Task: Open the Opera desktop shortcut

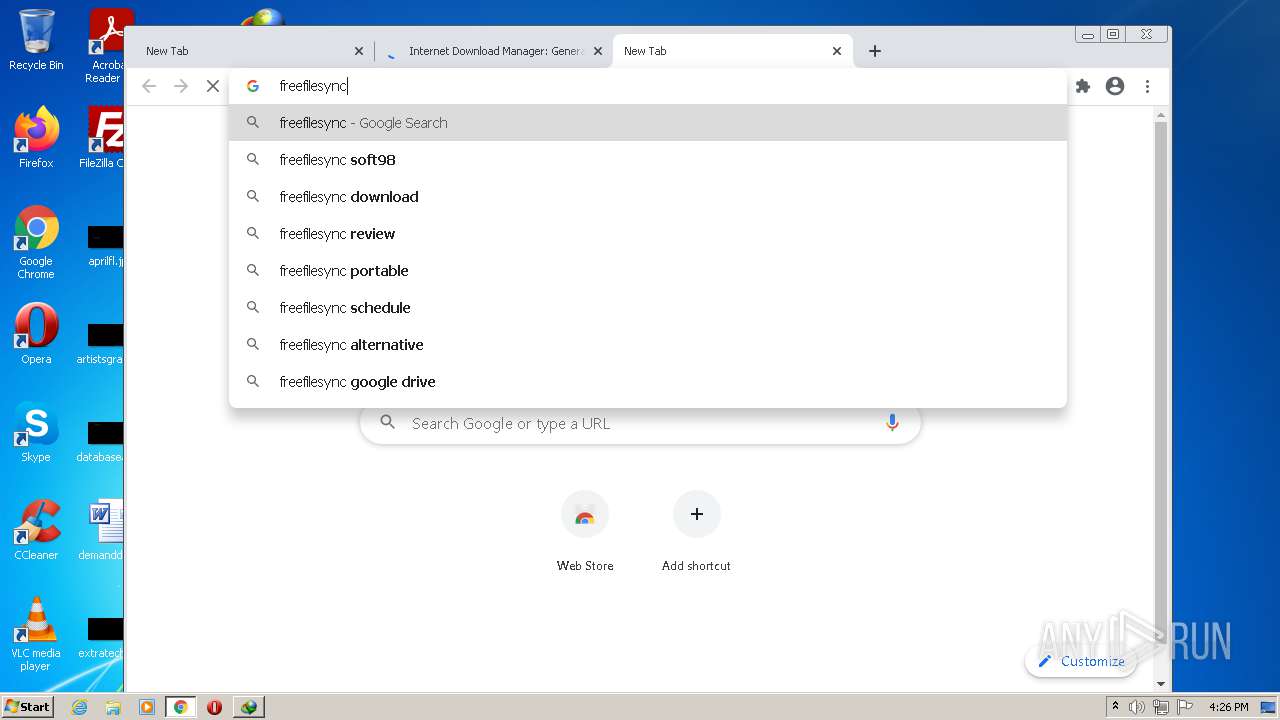Action: [36, 334]
